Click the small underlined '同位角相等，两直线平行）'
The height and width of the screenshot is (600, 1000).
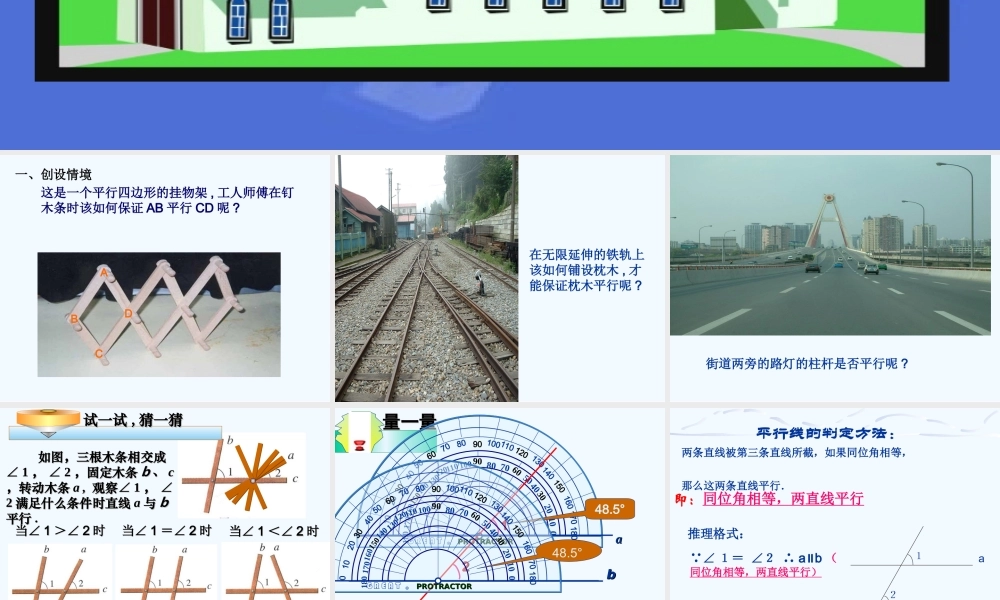pyautogui.click(x=755, y=572)
